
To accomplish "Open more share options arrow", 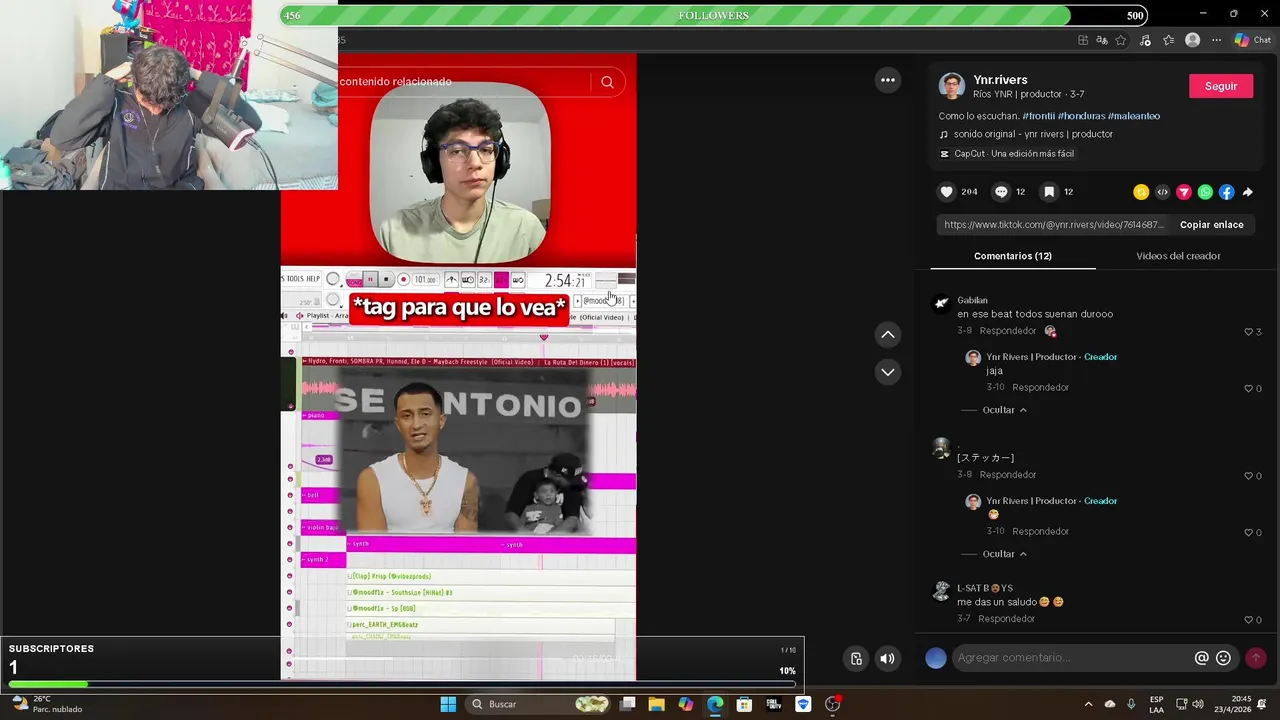I will tap(1247, 192).
